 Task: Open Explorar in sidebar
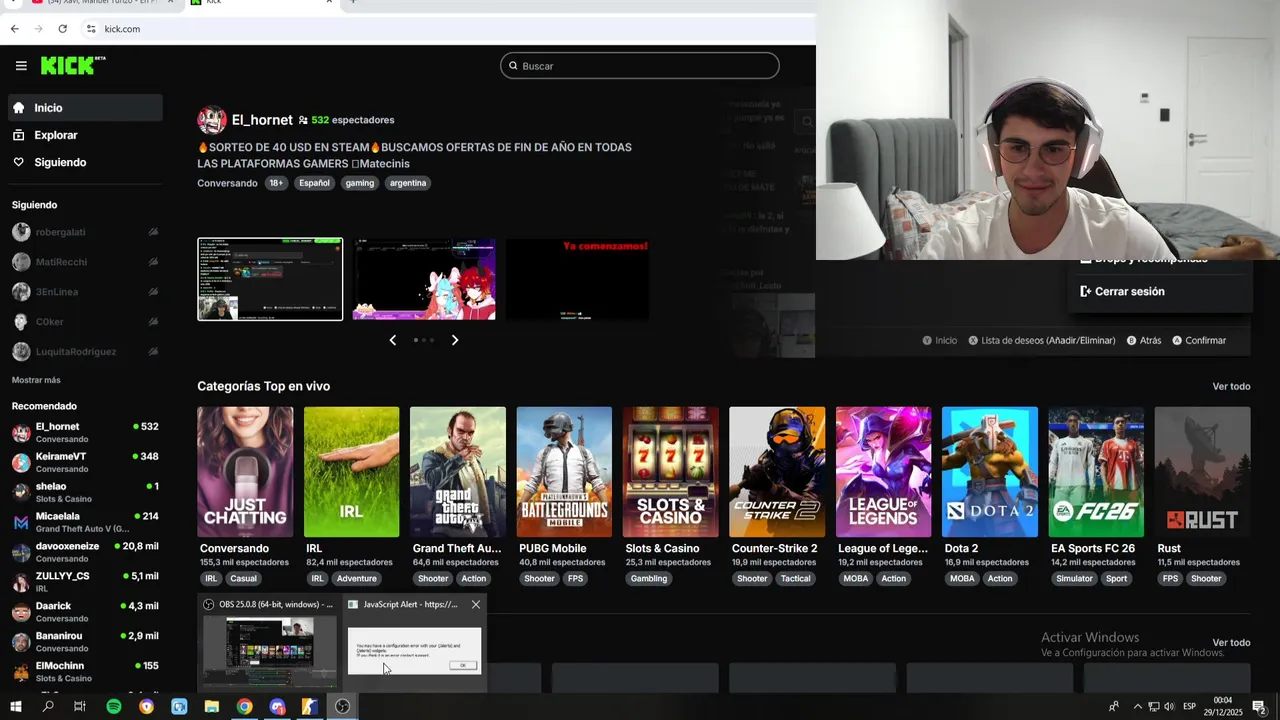(x=85, y=135)
